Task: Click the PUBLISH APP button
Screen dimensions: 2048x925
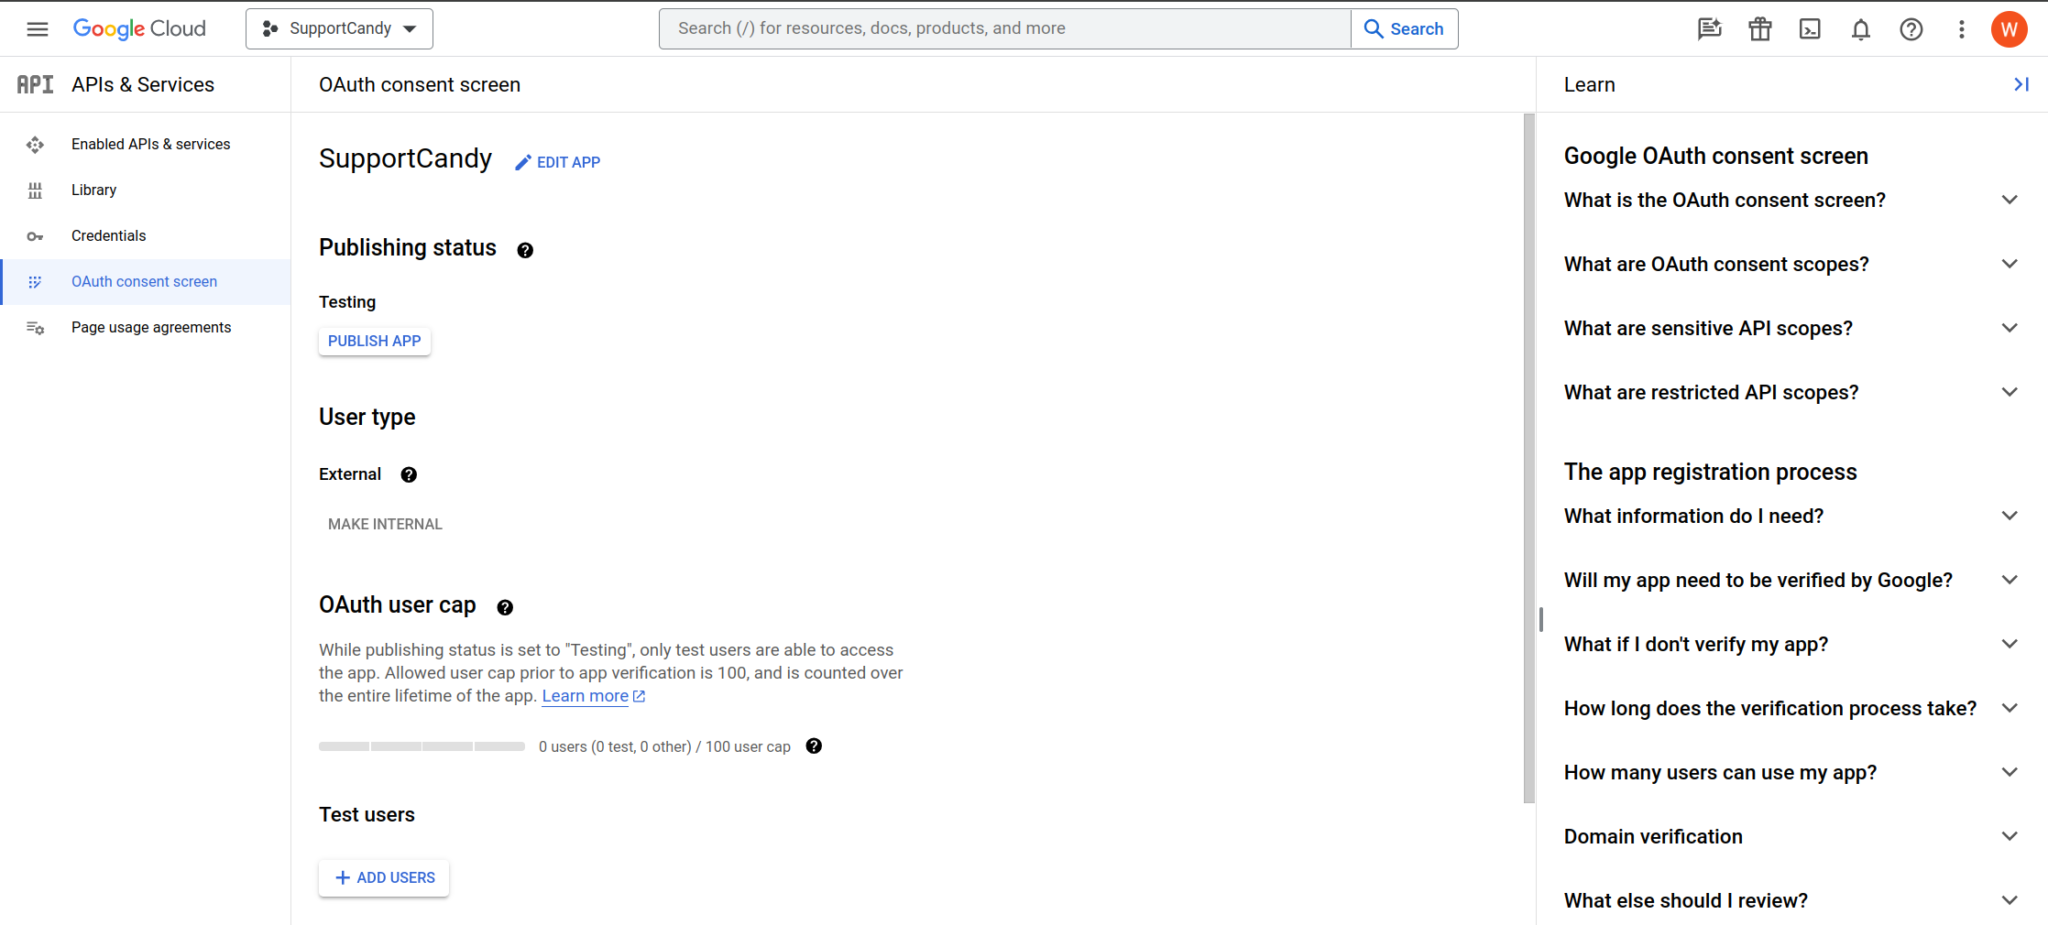Action: [374, 341]
